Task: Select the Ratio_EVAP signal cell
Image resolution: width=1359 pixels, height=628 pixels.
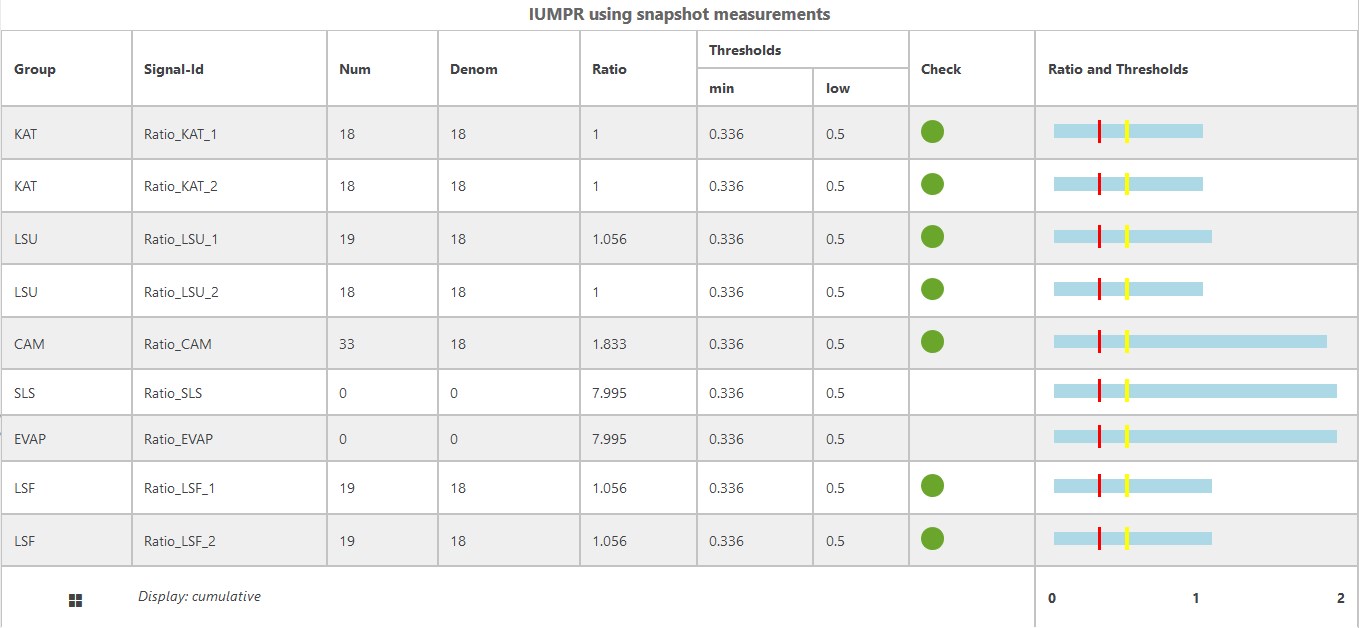Action: (x=178, y=439)
